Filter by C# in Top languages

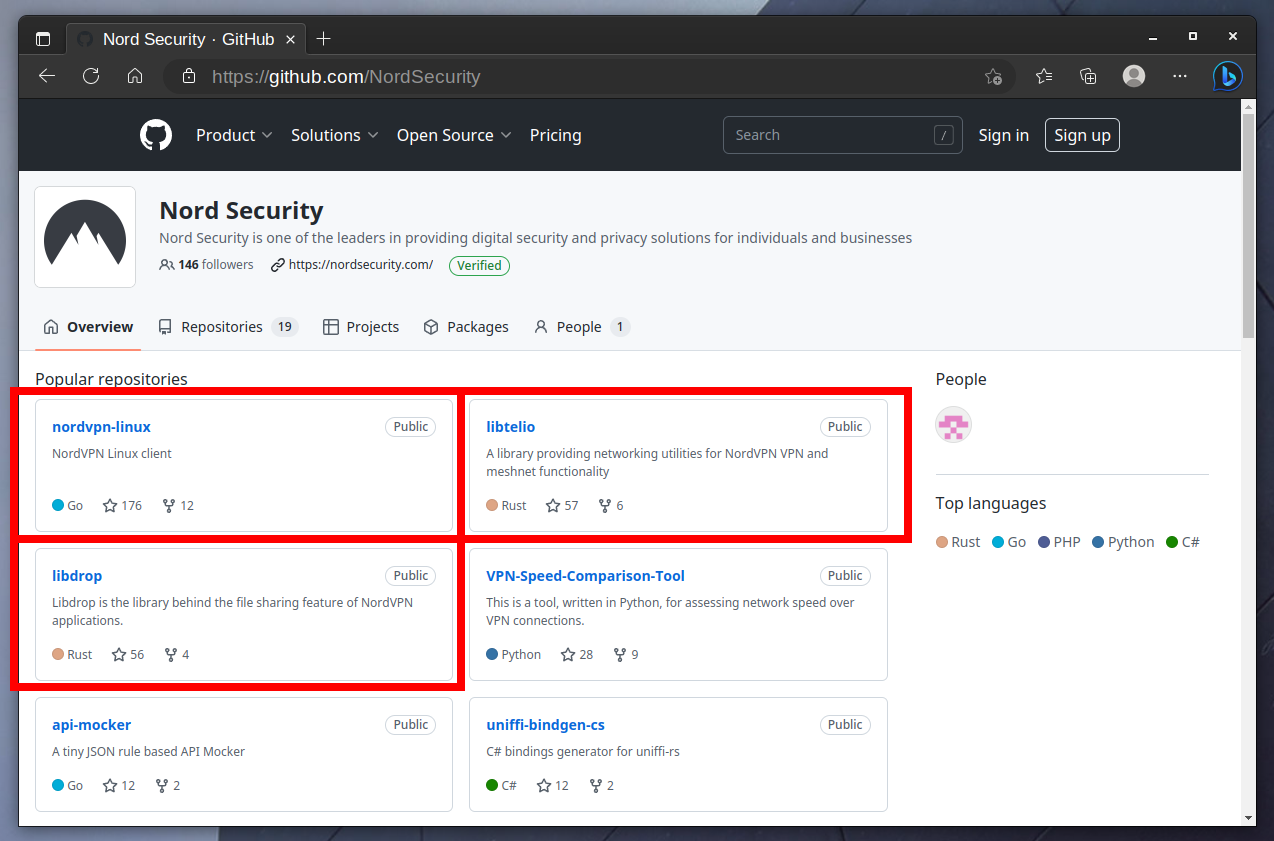tap(1182, 542)
